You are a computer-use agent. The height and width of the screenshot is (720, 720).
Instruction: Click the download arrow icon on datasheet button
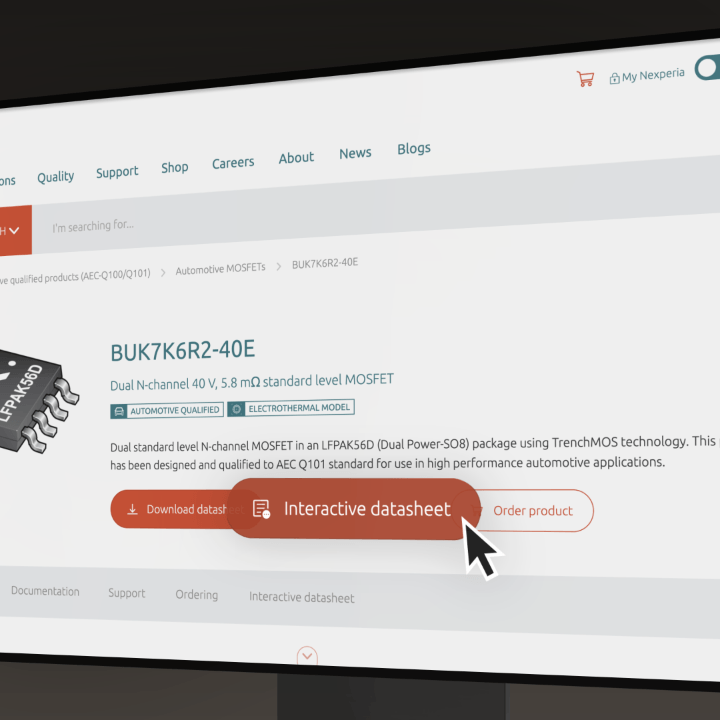pos(132,509)
